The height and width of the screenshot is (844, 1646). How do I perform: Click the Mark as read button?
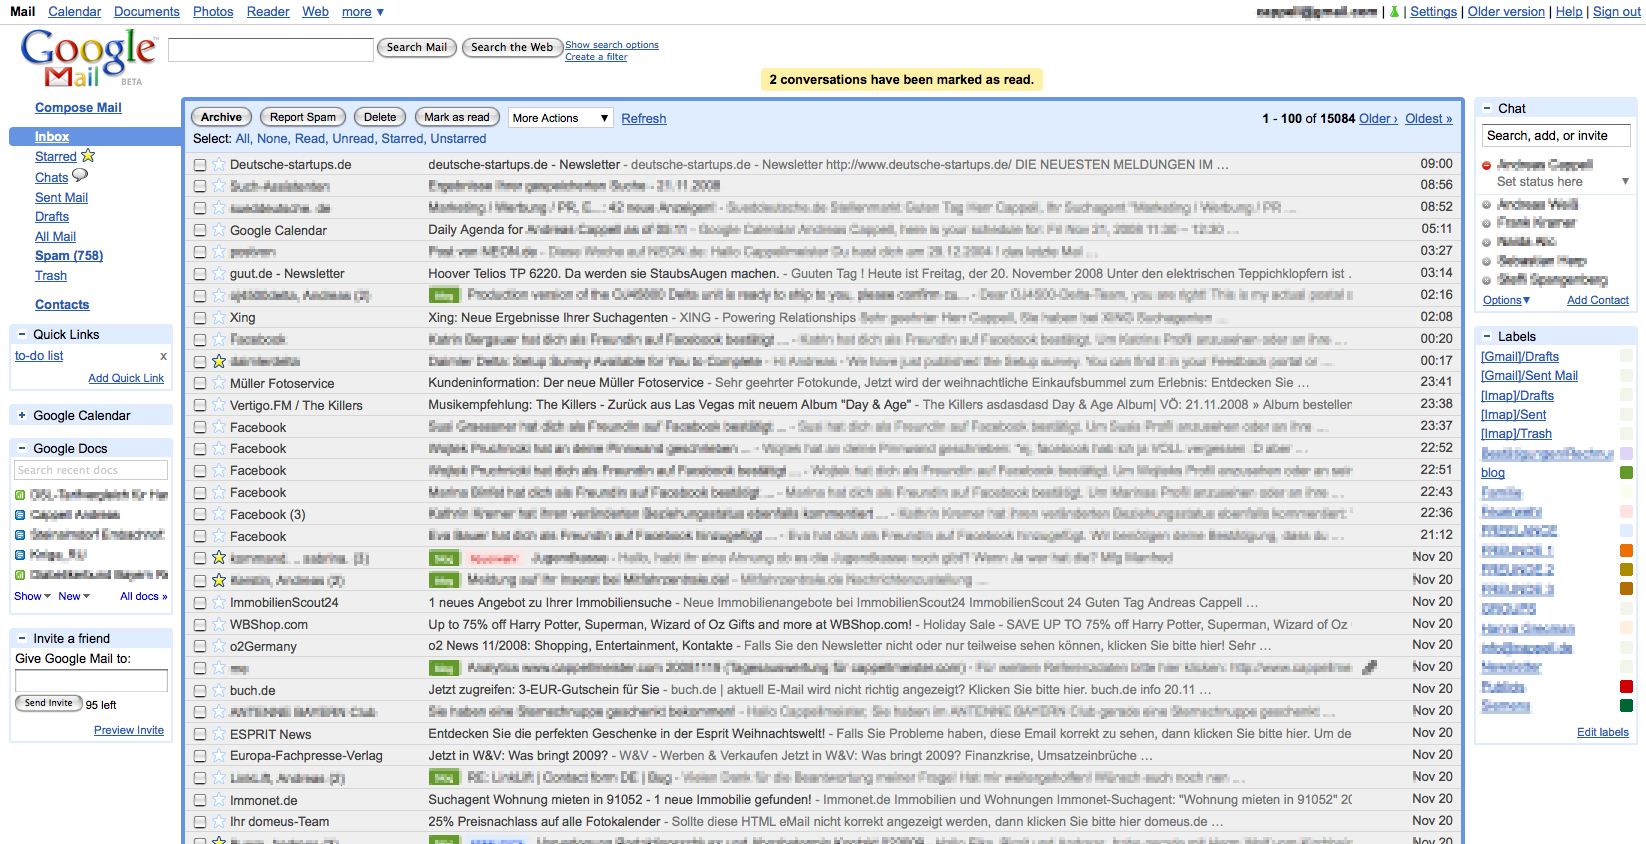[x=457, y=117]
